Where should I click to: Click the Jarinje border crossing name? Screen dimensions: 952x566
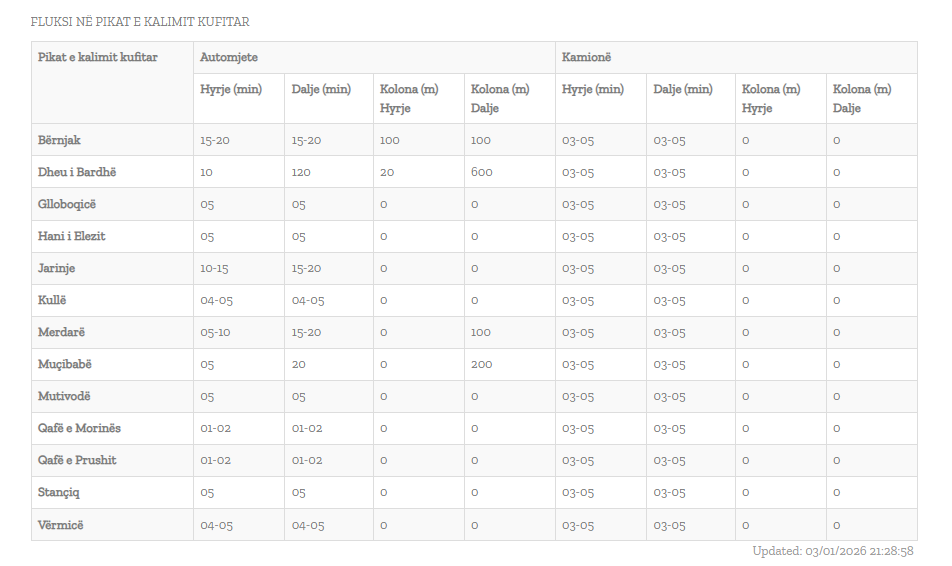(x=57, y=268)
